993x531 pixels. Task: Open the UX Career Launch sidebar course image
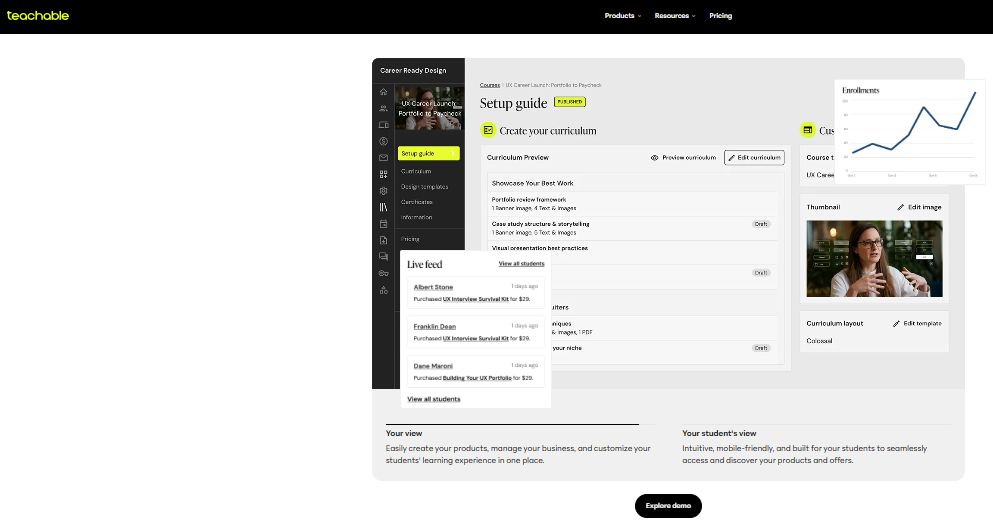[x=429, y=108]
